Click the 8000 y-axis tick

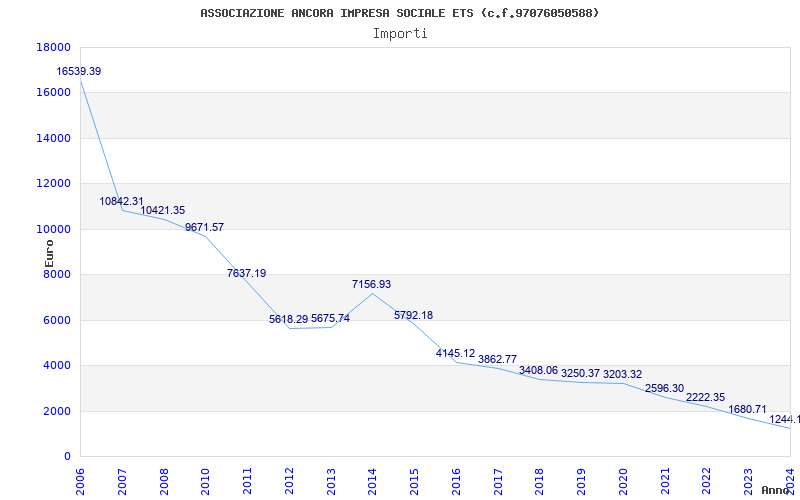[x=57, y=275]
